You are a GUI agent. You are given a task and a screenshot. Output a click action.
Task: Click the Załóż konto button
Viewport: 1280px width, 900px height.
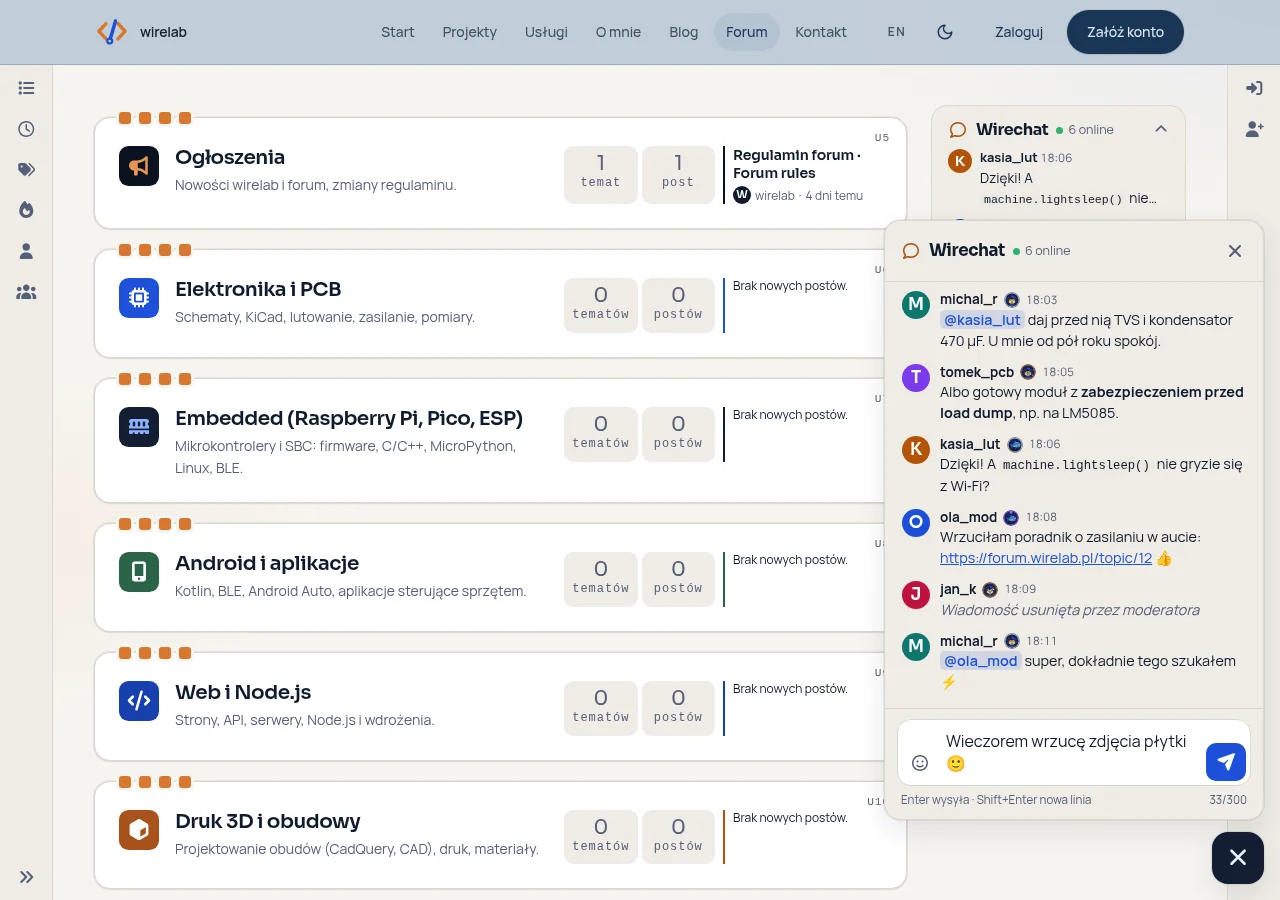pyautogui.click(x=1125, y=32)
